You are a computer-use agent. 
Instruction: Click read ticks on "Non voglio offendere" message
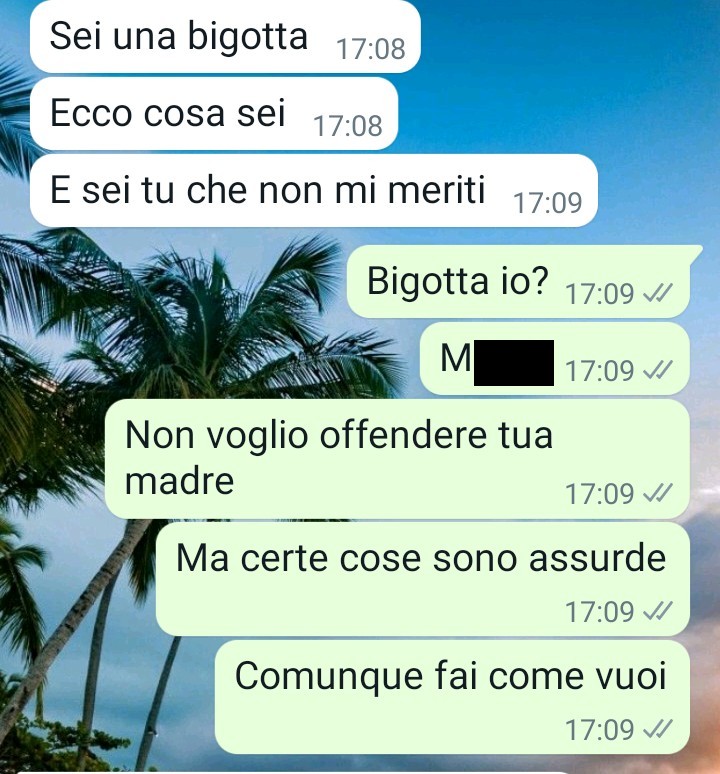click(658, 494)
